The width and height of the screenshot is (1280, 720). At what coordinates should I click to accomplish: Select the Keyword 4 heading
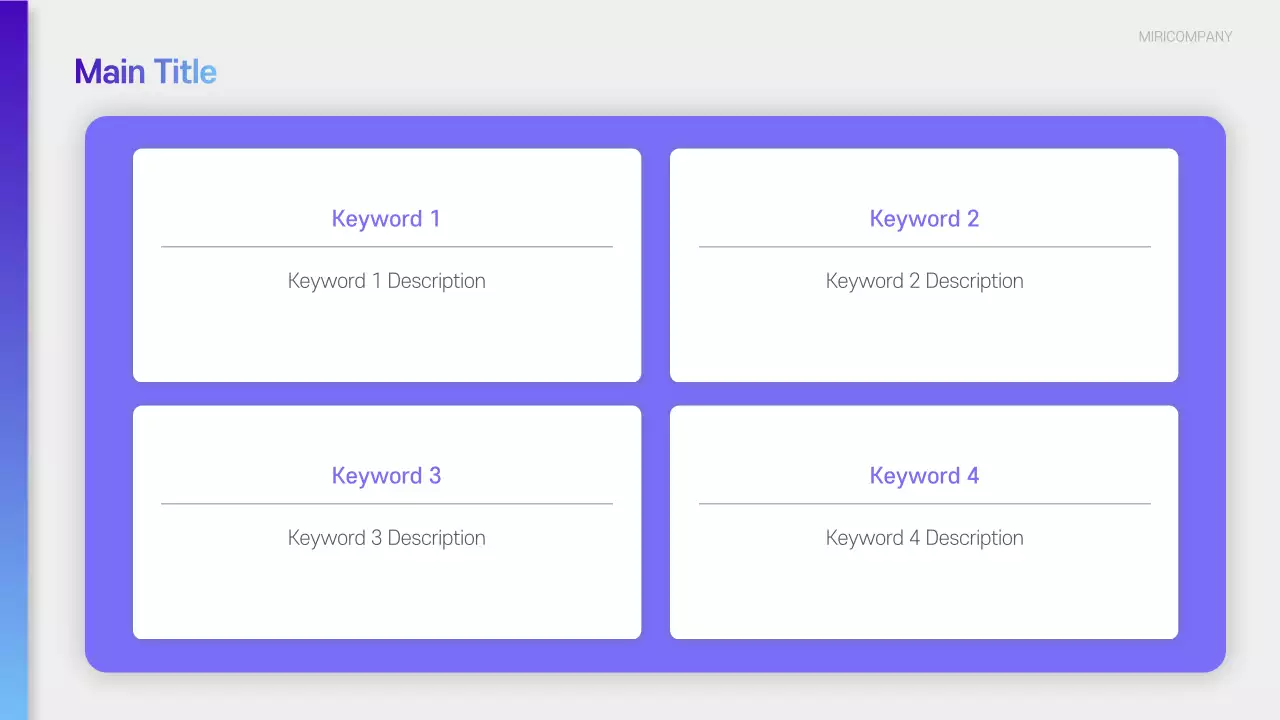coord(924,476)
